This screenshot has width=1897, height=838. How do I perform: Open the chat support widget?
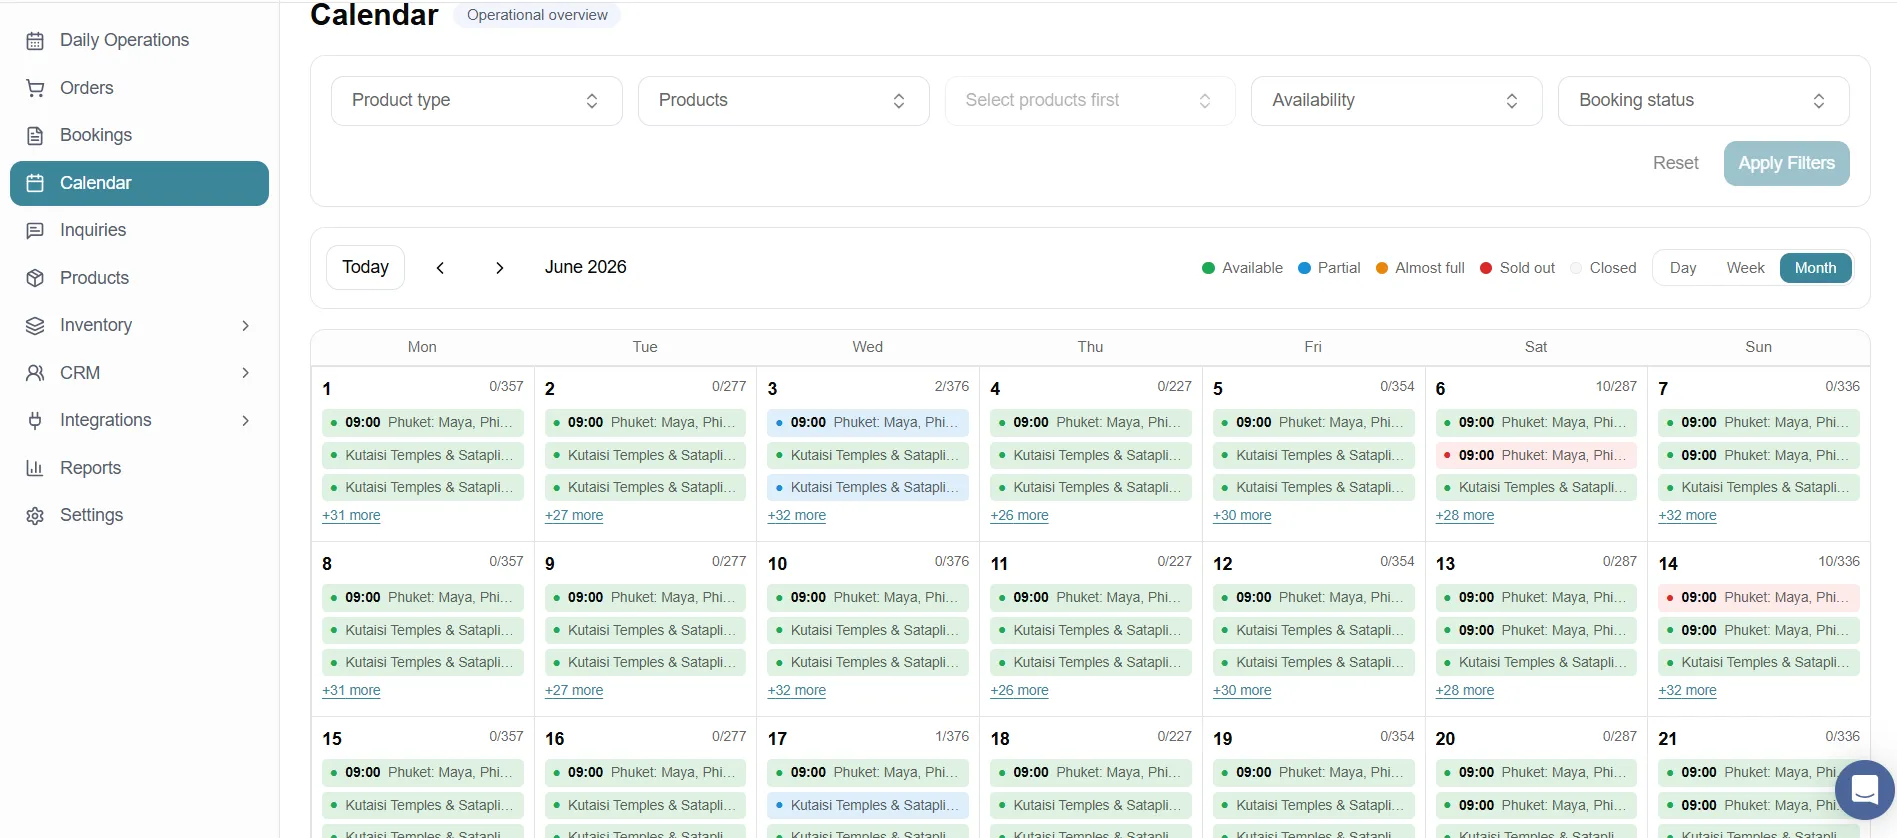coord(1865,790)
